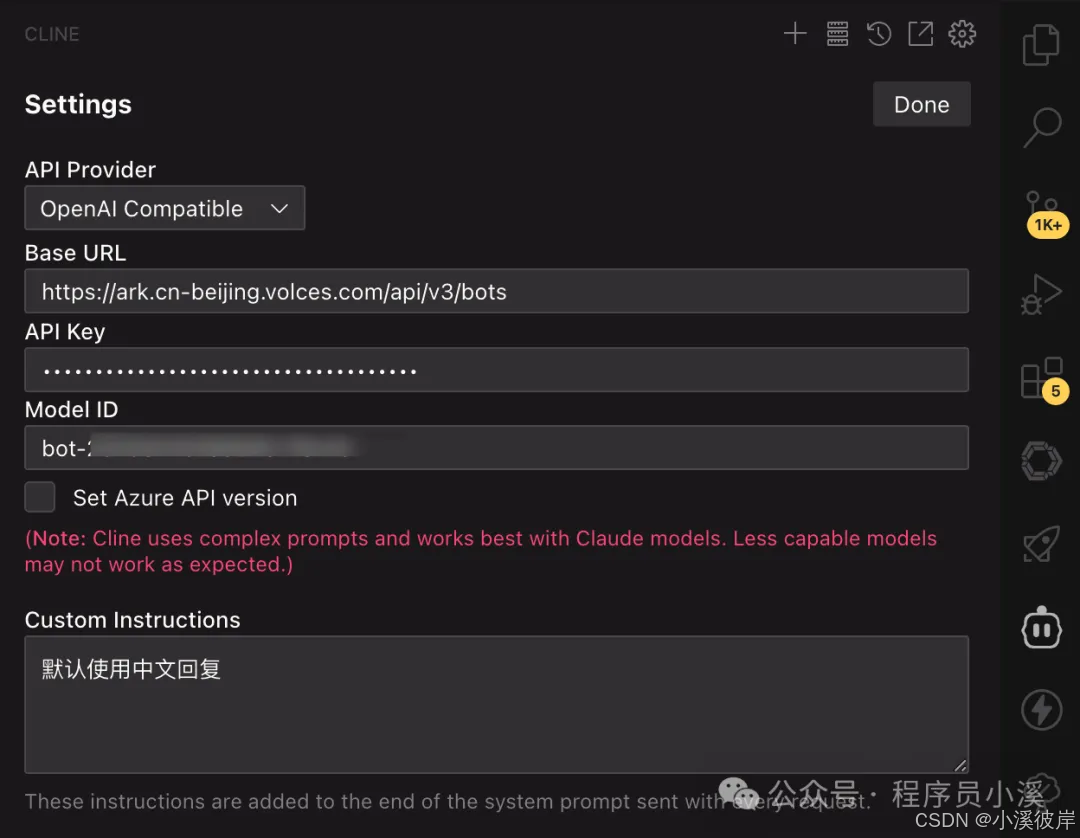Open the hexagon extension icon in activity bar
The height and width of the screenshot is (838, 1080).
click(1041, 461)
